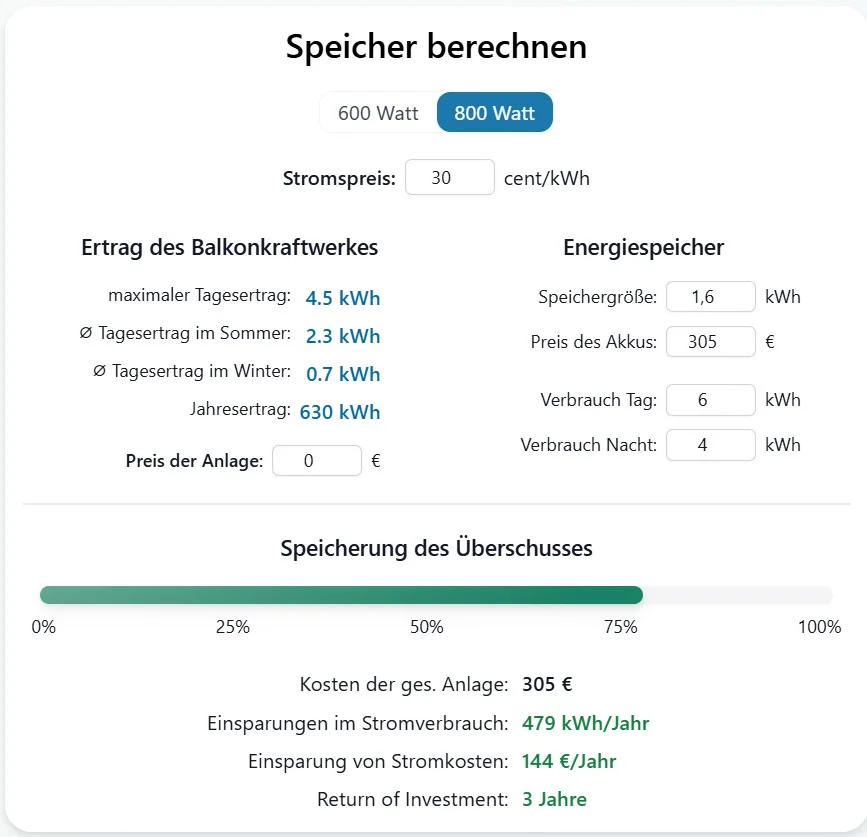Click the Strompreis input field

pos(449,178)
